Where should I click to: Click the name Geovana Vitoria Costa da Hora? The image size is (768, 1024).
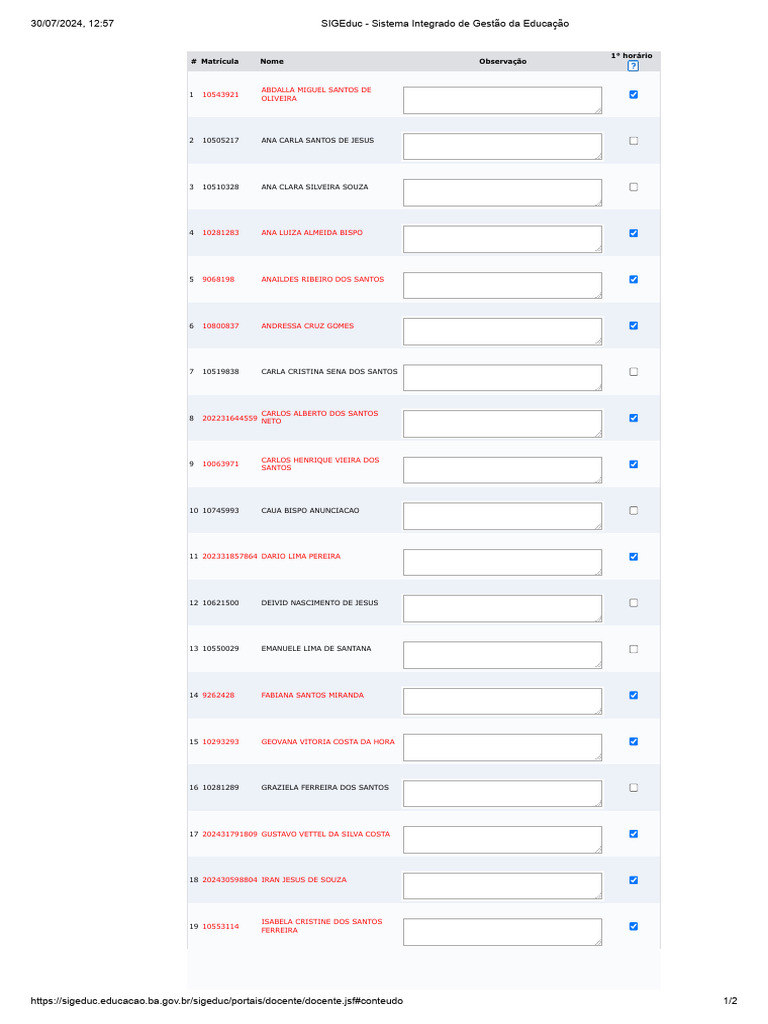(327, 741)
